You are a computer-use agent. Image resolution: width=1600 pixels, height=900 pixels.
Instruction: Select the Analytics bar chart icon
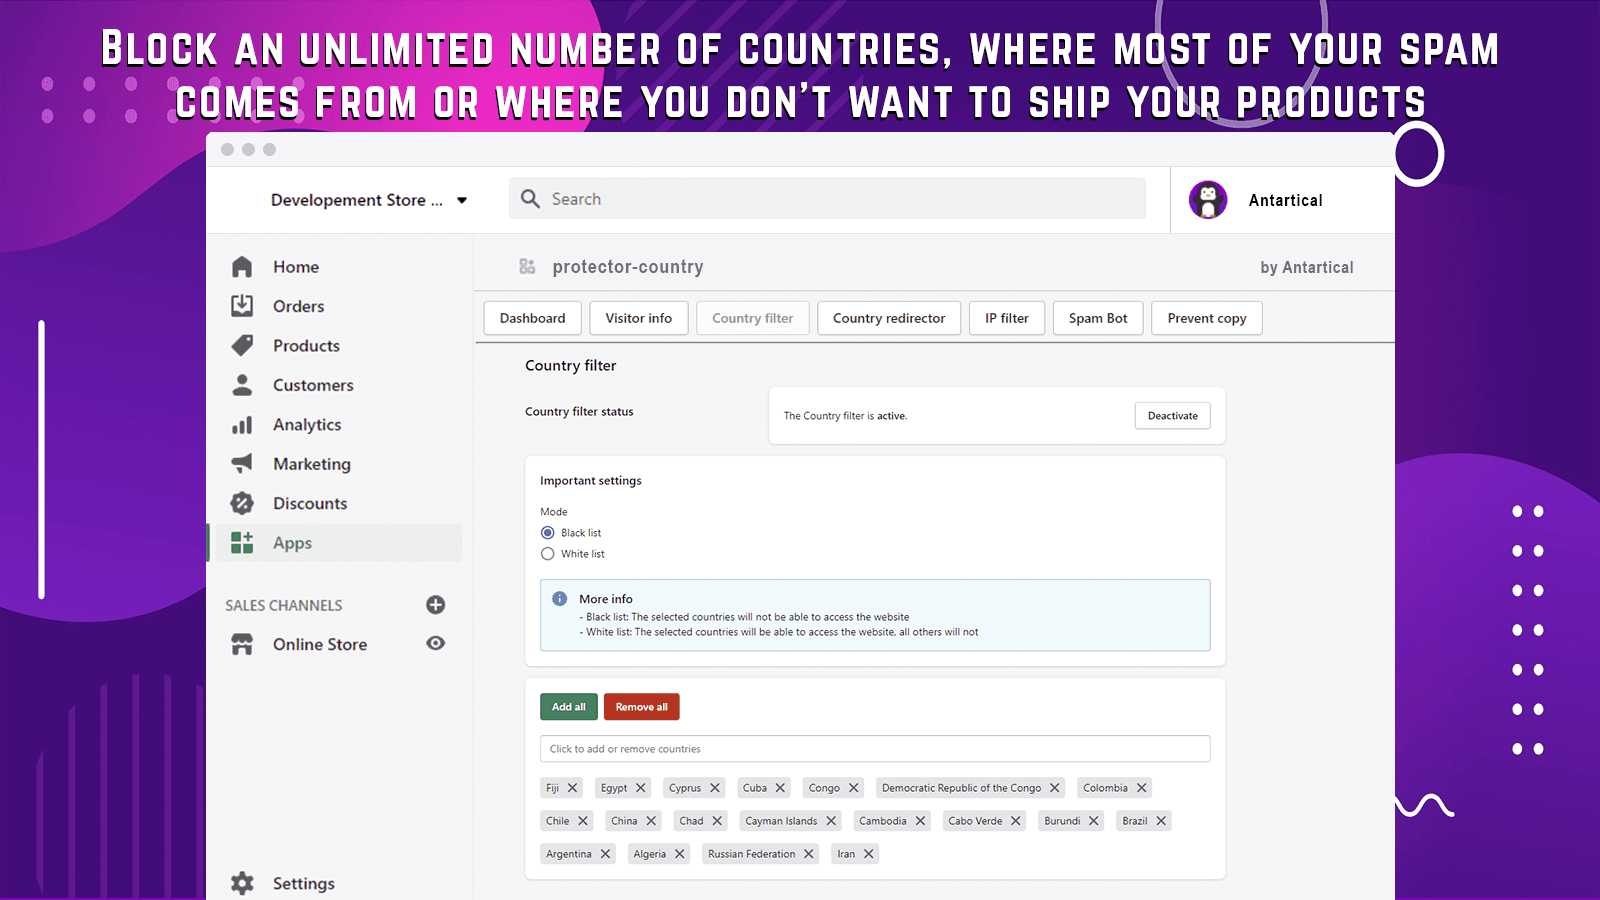click(242, 424)
